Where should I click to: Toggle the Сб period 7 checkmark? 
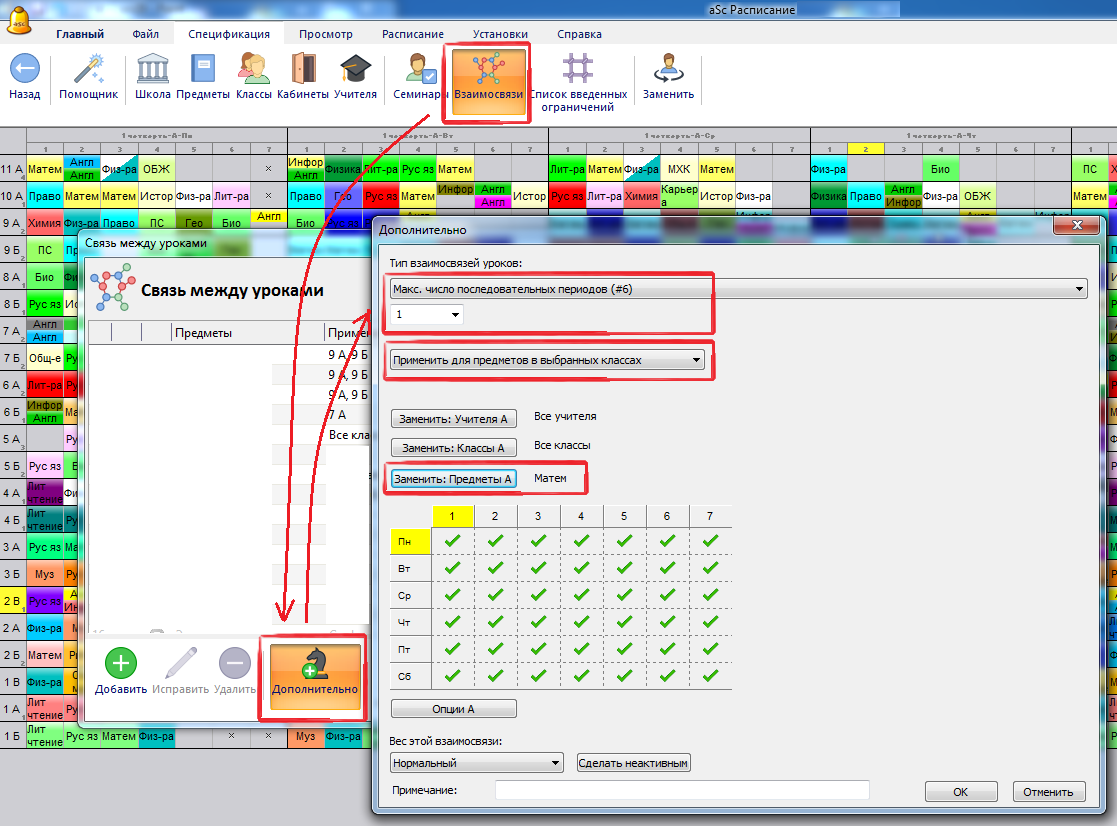710,677
